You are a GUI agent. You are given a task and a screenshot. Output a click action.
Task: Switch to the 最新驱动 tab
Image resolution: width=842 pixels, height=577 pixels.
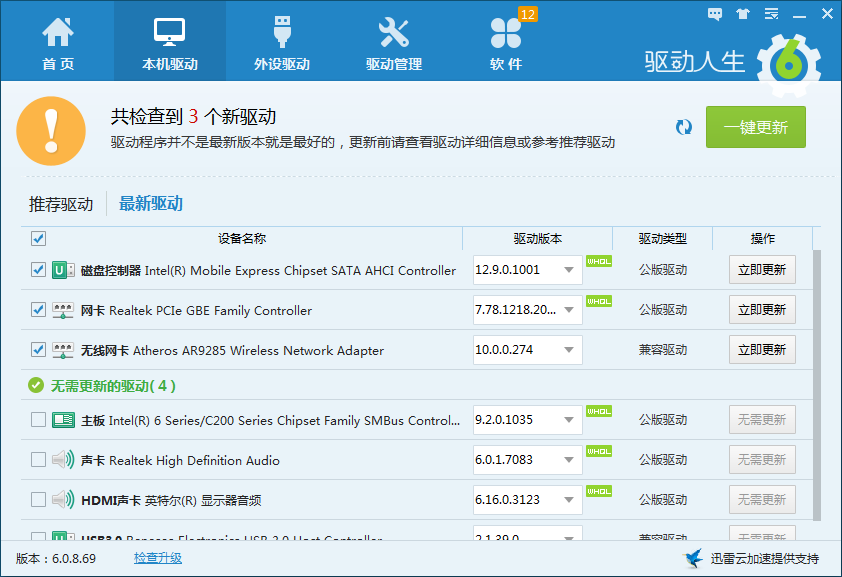[x=151, y=204]
